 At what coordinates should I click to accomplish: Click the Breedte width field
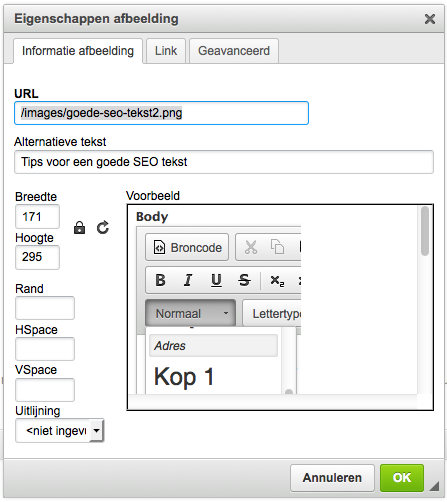(37, 217)
